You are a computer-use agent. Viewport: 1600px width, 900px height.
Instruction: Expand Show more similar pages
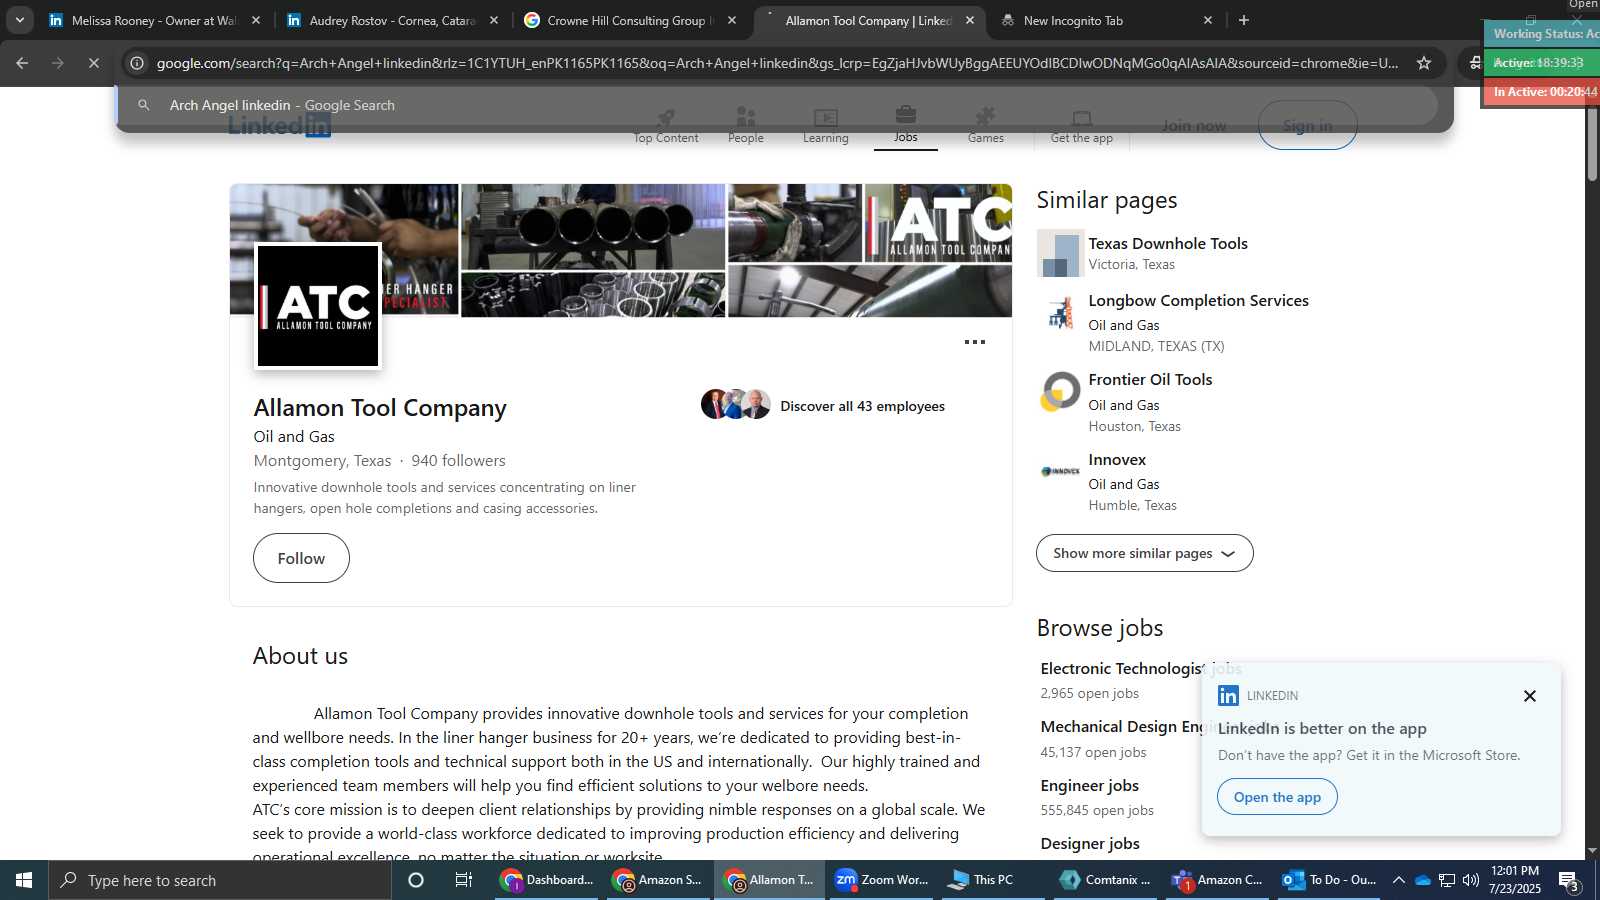(1144, 553)
